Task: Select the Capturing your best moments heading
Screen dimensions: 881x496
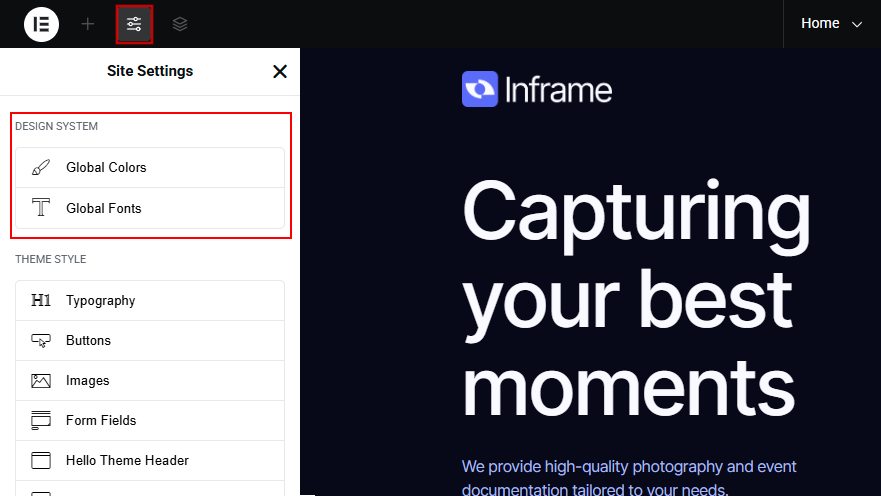Action: (636, 298)
